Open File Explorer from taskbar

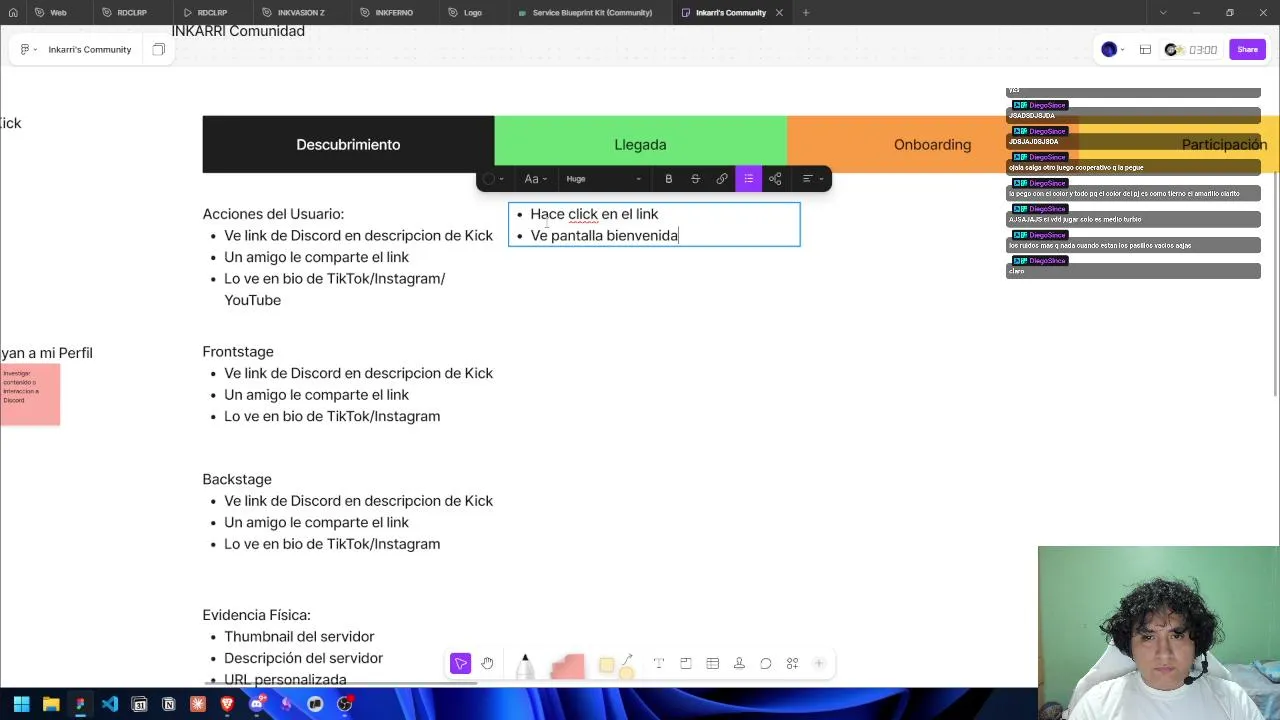tap(51, 704)
